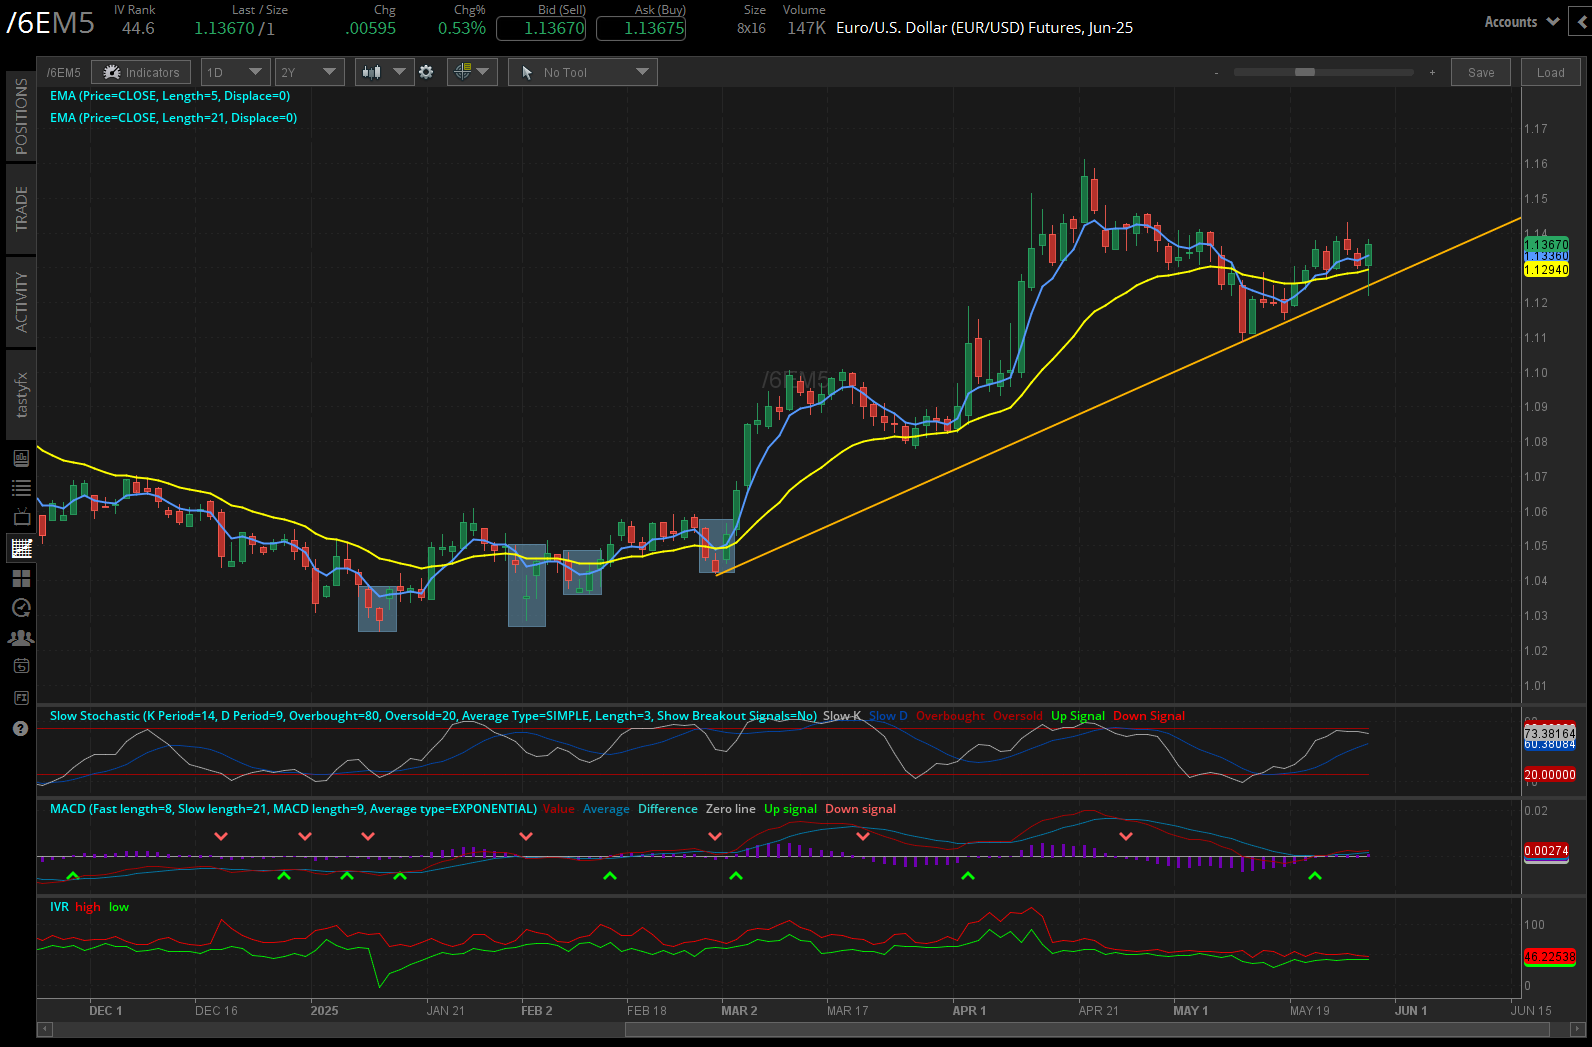This screenshot has width=1592, height=1047.
Task: Click the list lines sidebar icon
Action: (x=21, y=488)
